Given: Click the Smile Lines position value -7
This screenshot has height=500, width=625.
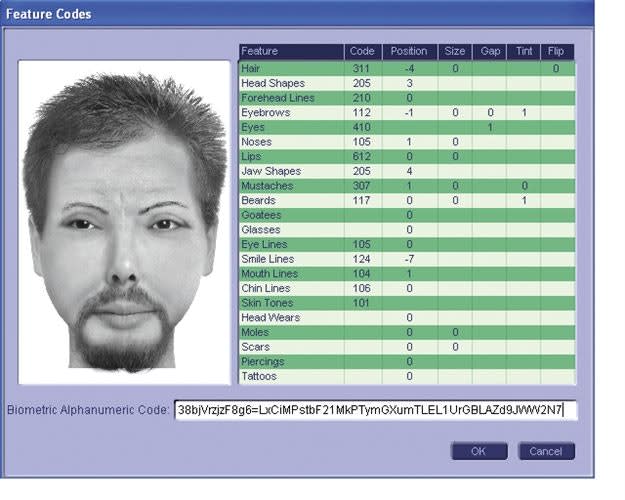Looking at the screenshot, I should (409, 259).
